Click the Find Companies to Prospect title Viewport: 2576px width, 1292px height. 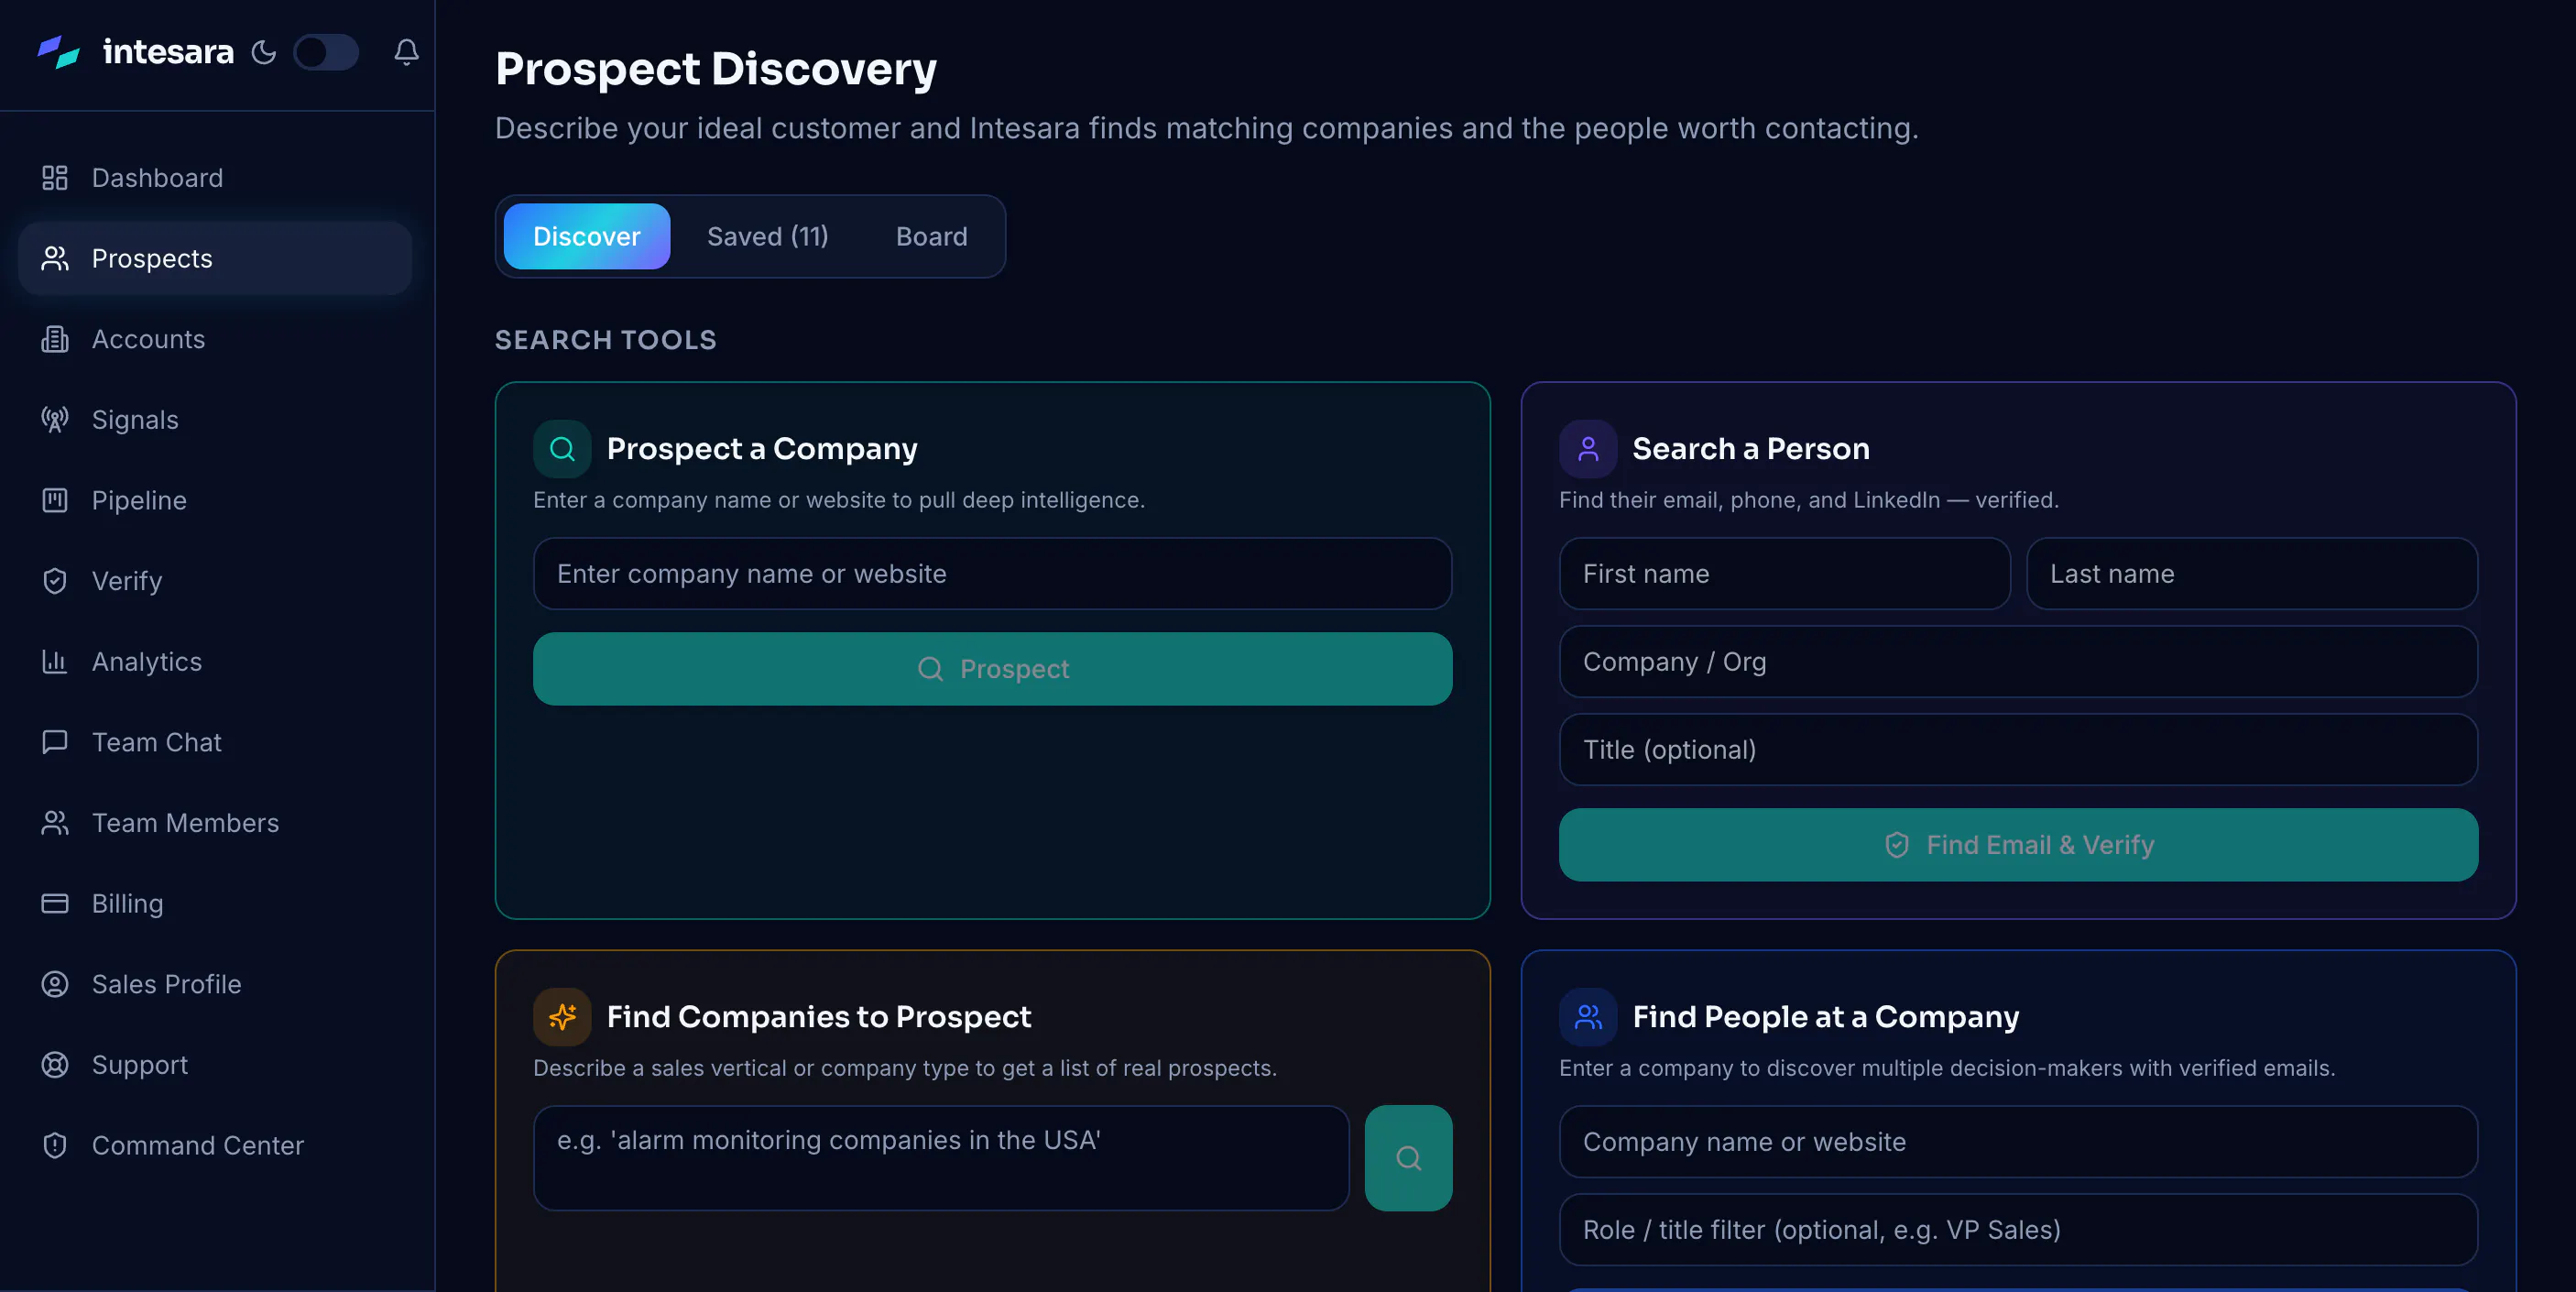coord(819,1017)
